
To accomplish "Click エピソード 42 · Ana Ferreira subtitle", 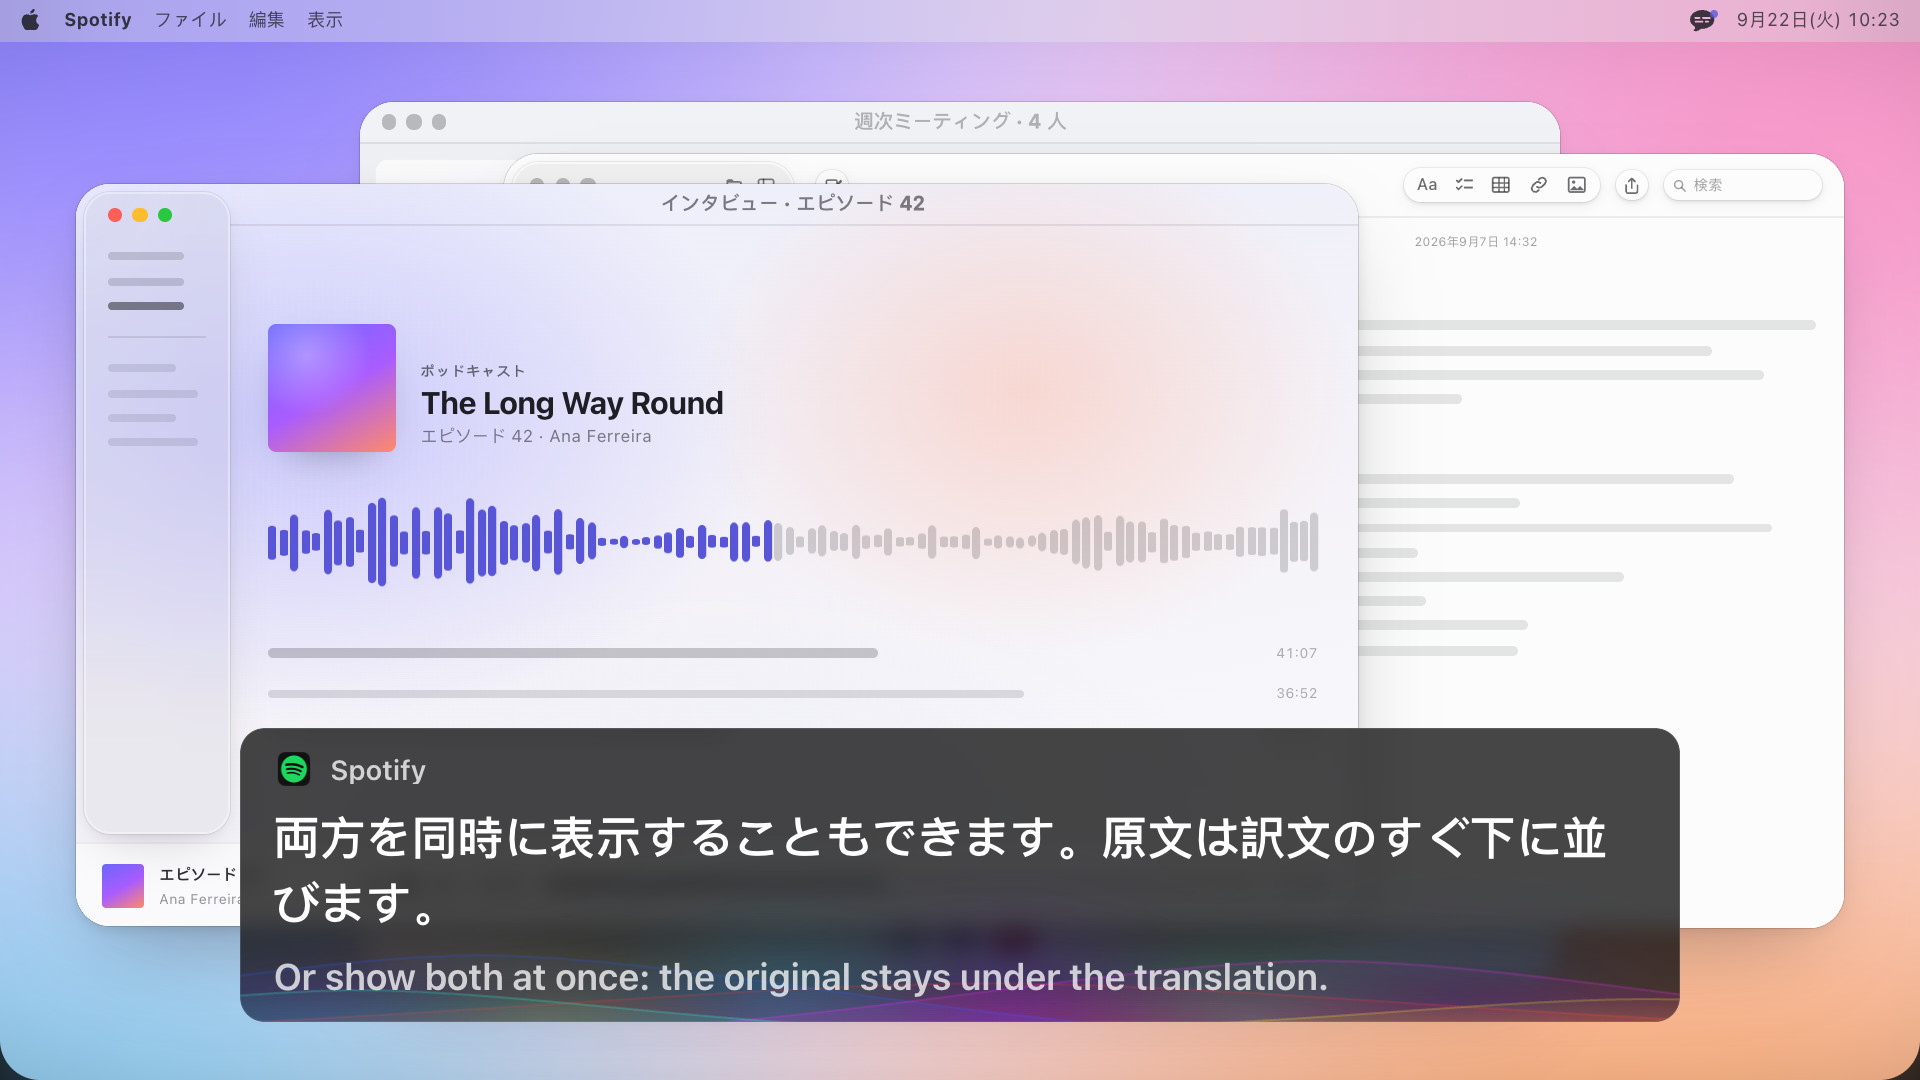I will pyautogui.click(x=536, y=436).
